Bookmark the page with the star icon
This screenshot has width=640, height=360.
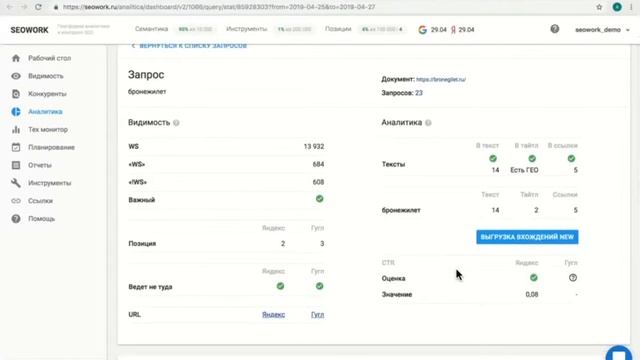coord(599,7)
